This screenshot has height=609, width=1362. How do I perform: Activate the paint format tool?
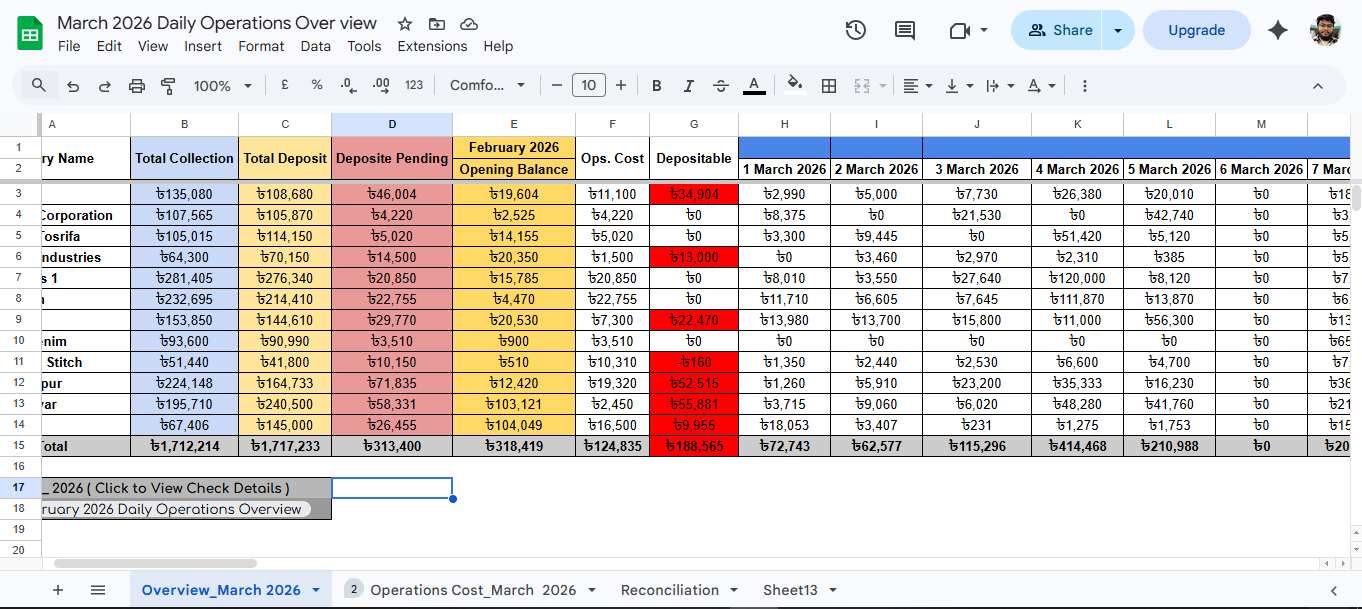[x=168, y=86]
